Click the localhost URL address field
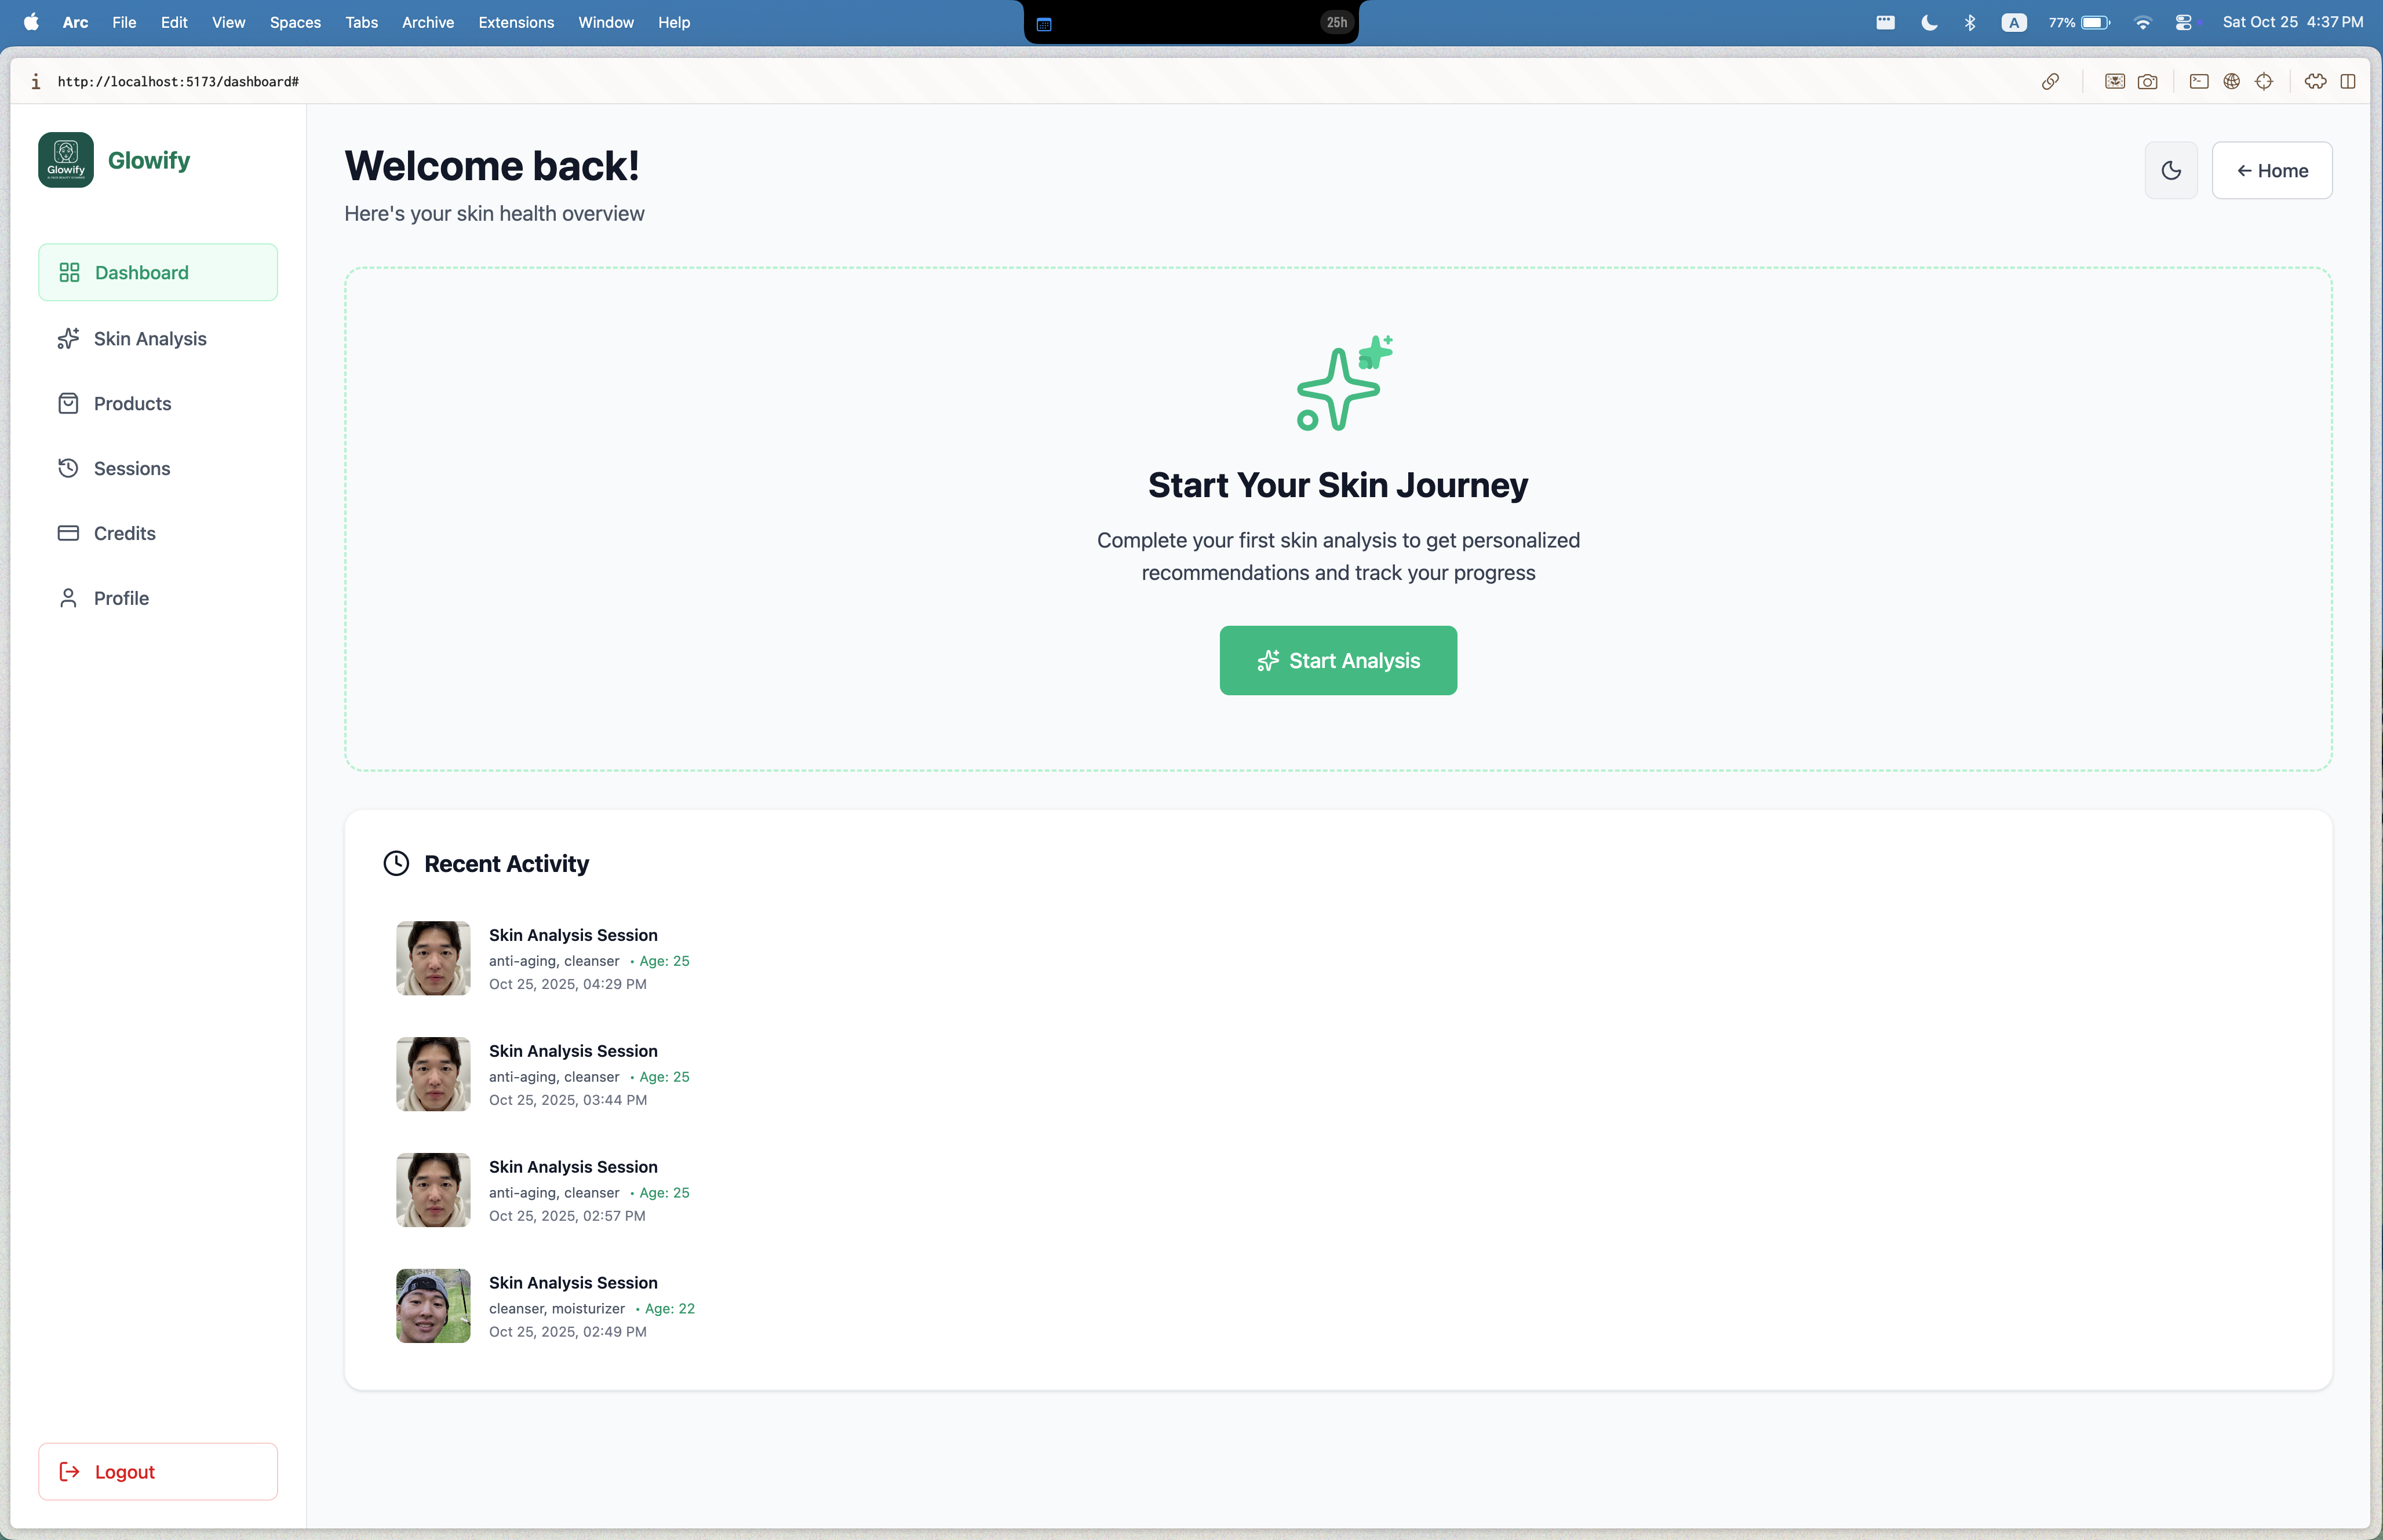Screen dimensions: 2383x1540 pos(178,82)
